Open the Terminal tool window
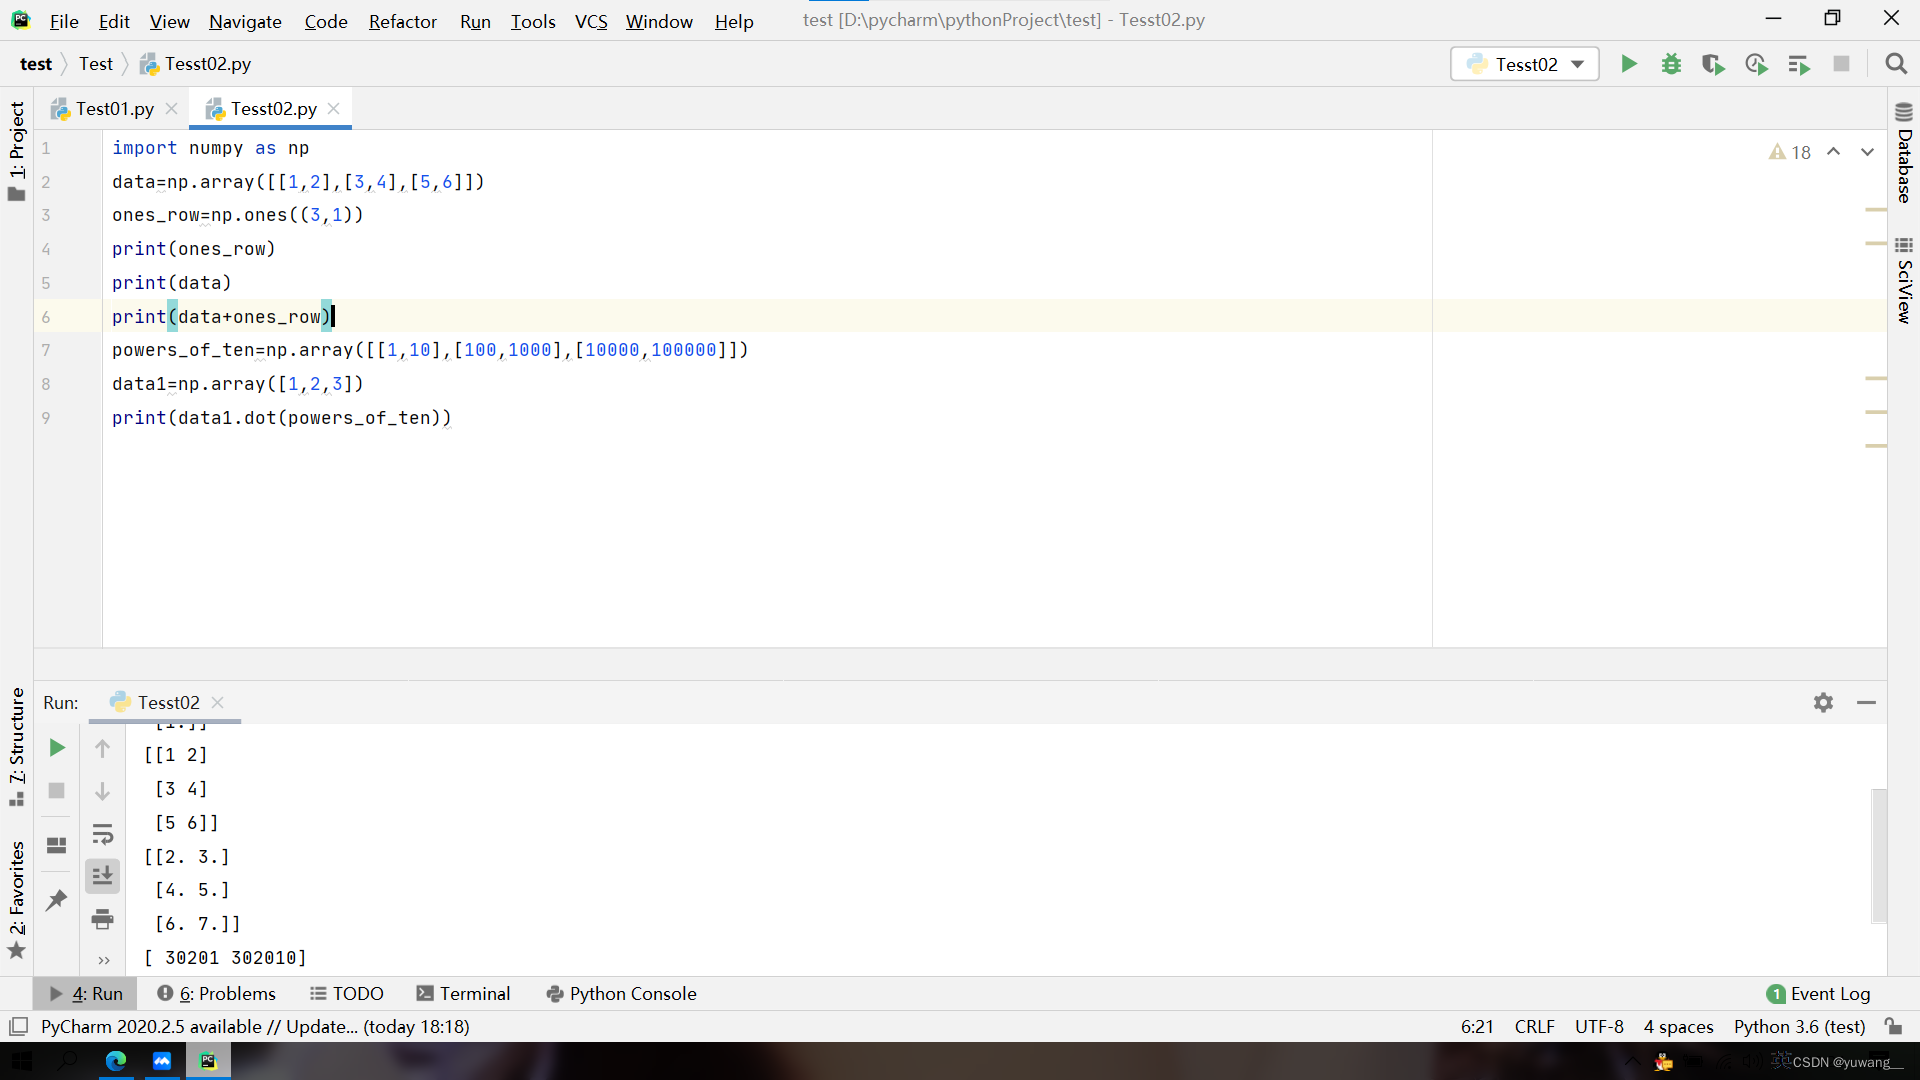Screen dimensions: 1920x1080 pyautogui.click(x=463, y=993)
